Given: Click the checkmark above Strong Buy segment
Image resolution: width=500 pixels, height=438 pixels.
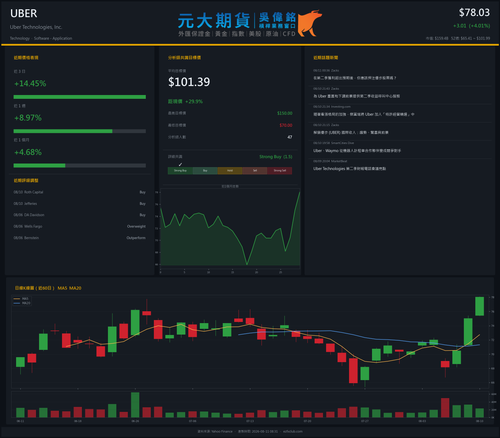Looking at the screenshot, I should [x=180, y=164].
